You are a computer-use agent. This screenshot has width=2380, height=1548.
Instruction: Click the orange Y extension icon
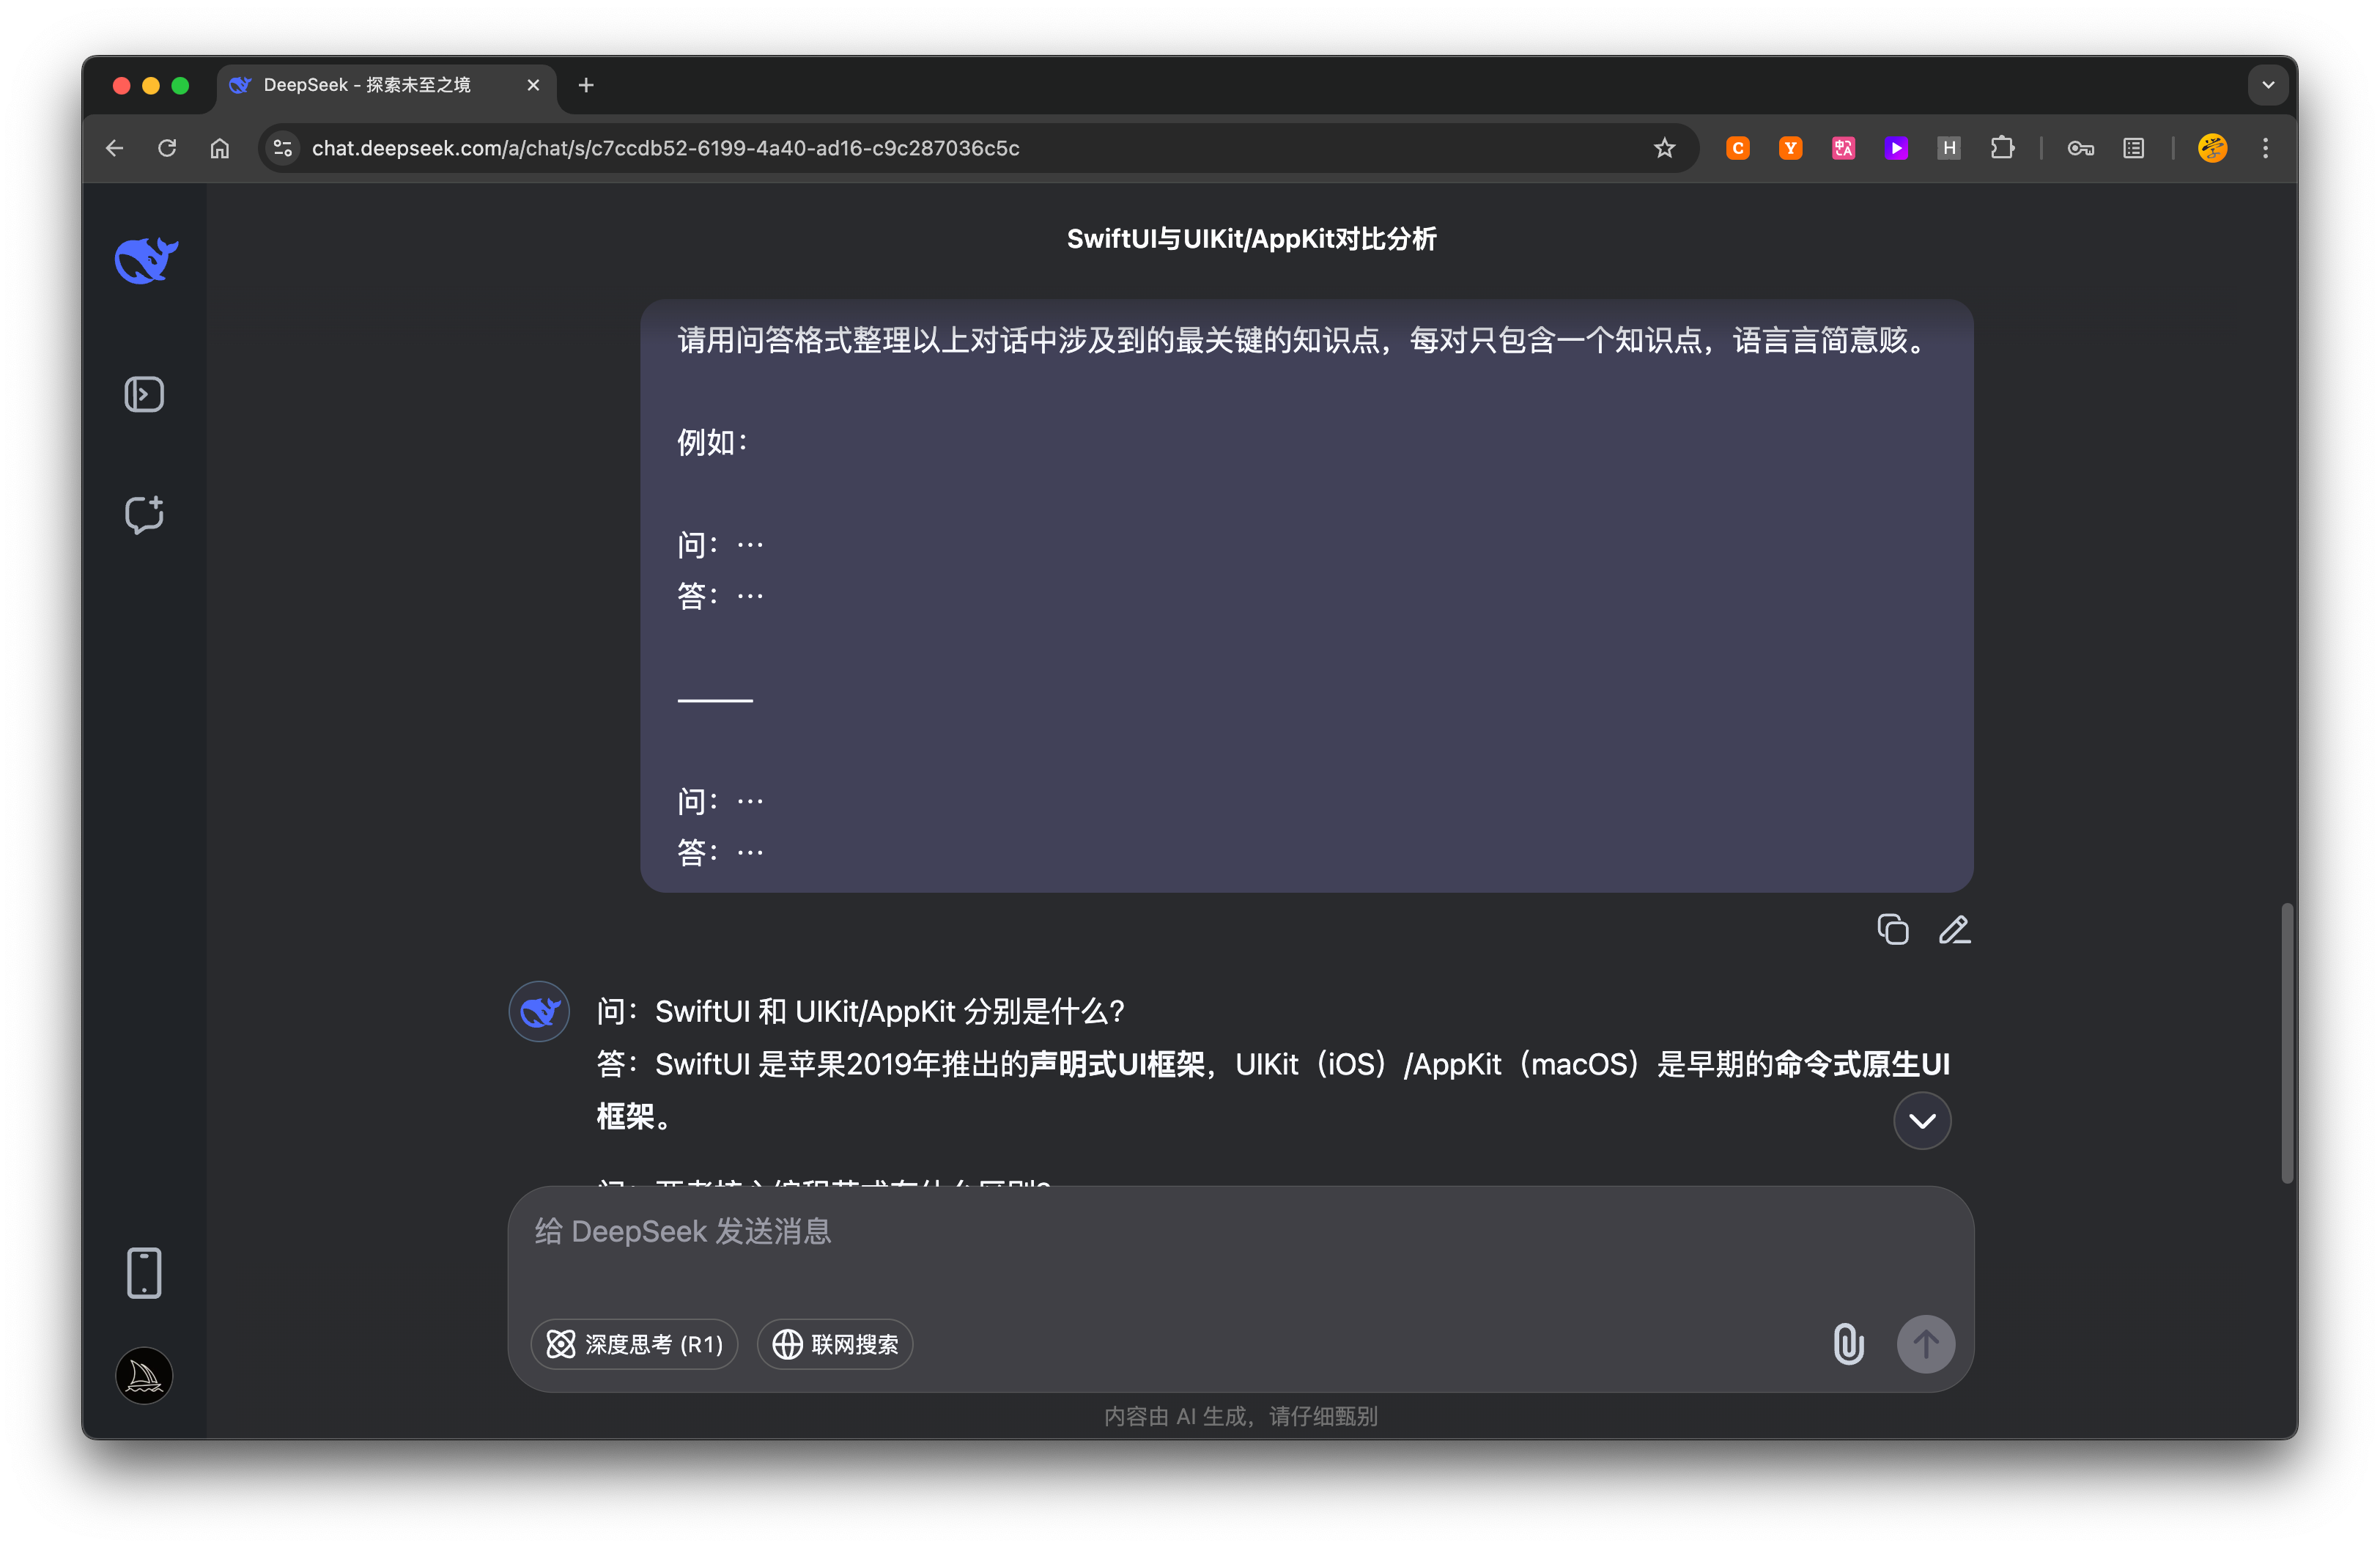click(x=1790, y=148)
